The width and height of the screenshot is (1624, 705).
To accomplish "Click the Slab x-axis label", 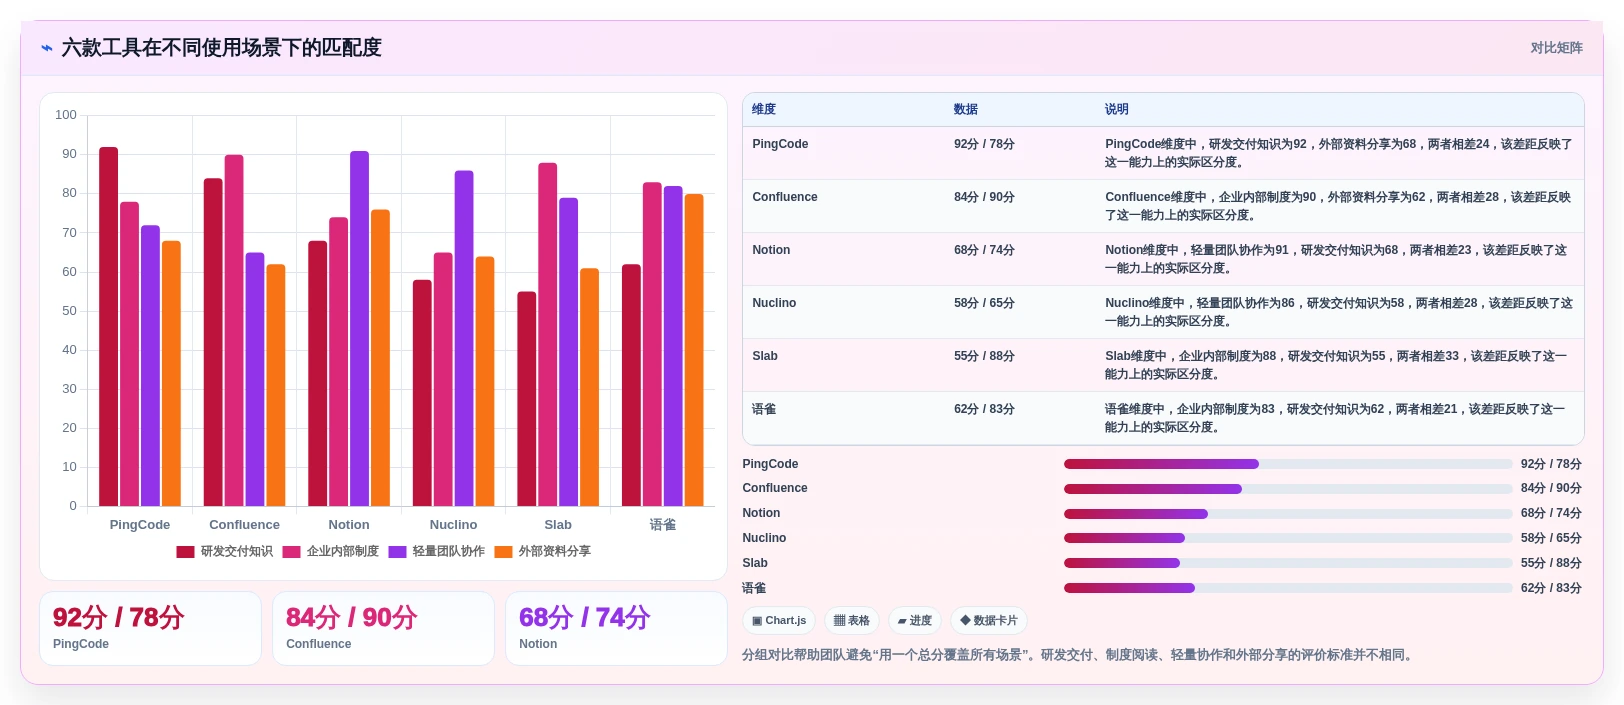I will (558, 525).
